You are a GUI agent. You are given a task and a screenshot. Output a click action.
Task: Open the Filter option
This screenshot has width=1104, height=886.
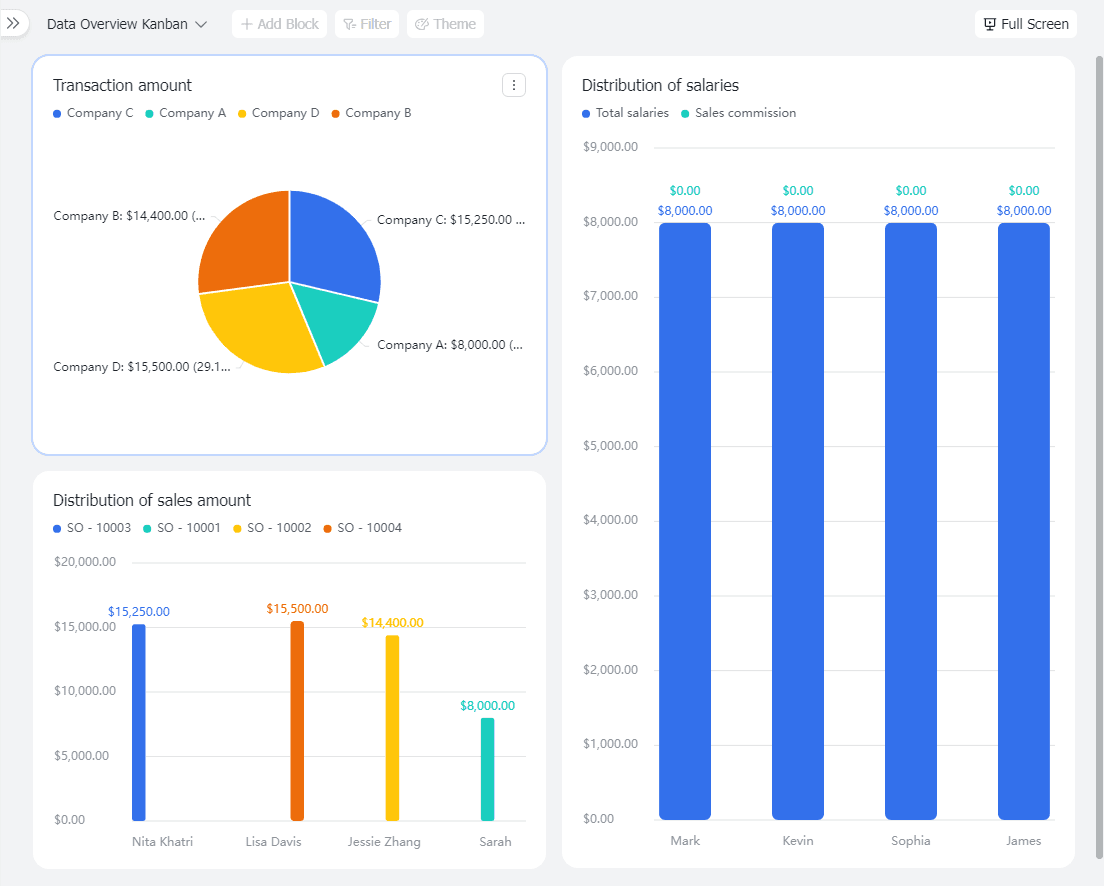coord(367,24)
